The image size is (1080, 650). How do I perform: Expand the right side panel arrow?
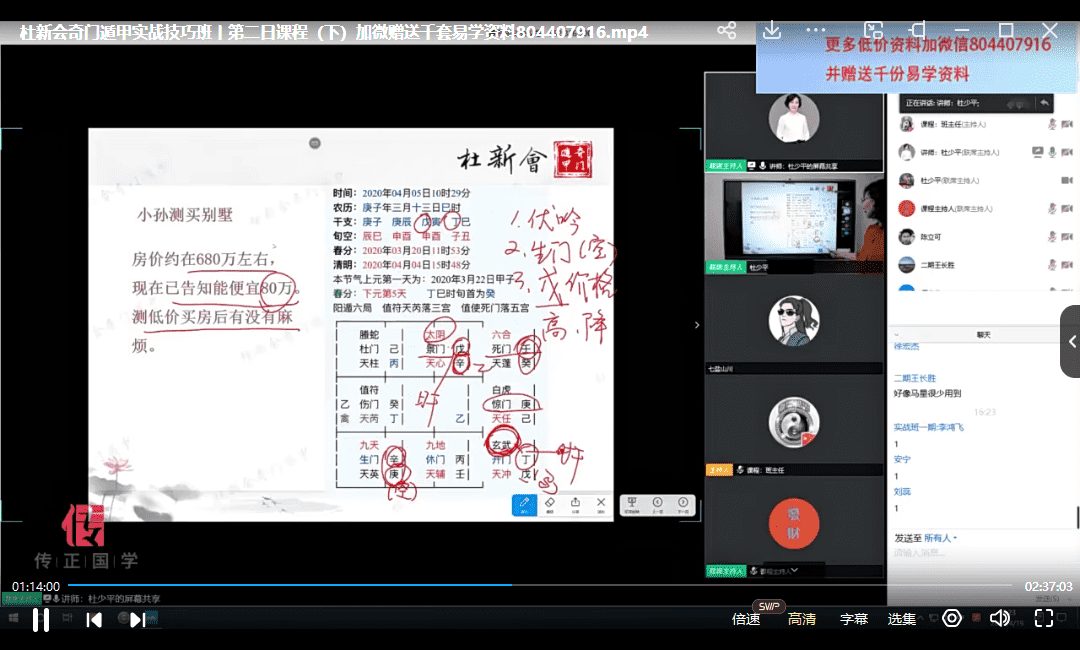coord(1071,341)
